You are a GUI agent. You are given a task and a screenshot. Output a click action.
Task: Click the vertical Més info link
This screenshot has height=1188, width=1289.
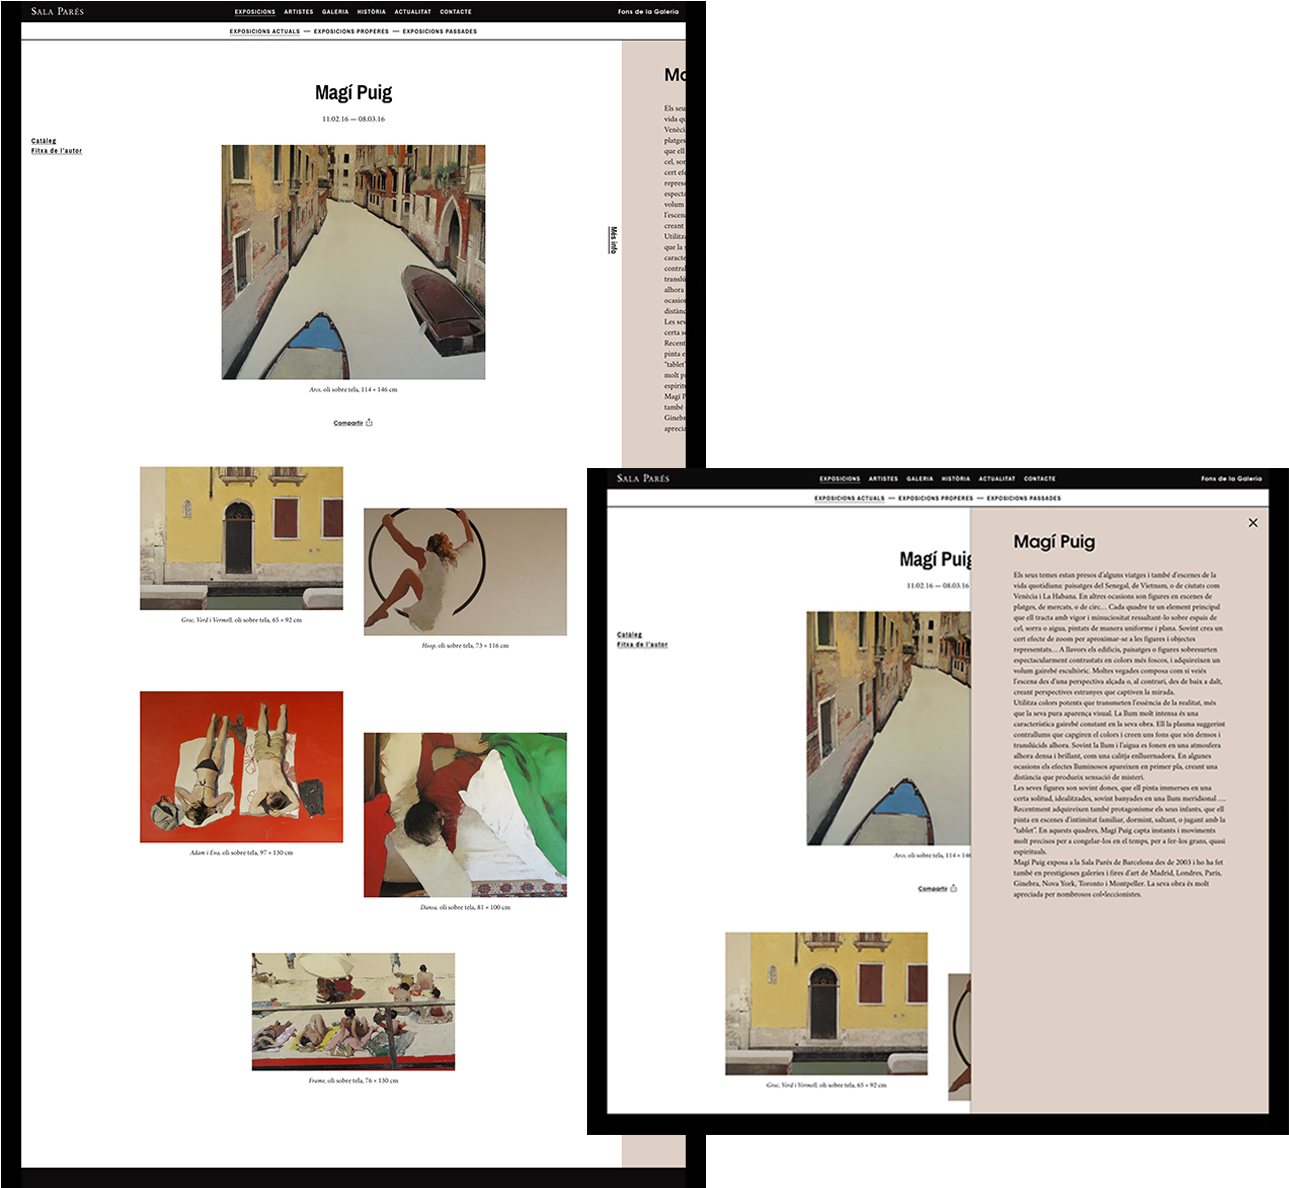pyautogui.click(x=613, y=240)
